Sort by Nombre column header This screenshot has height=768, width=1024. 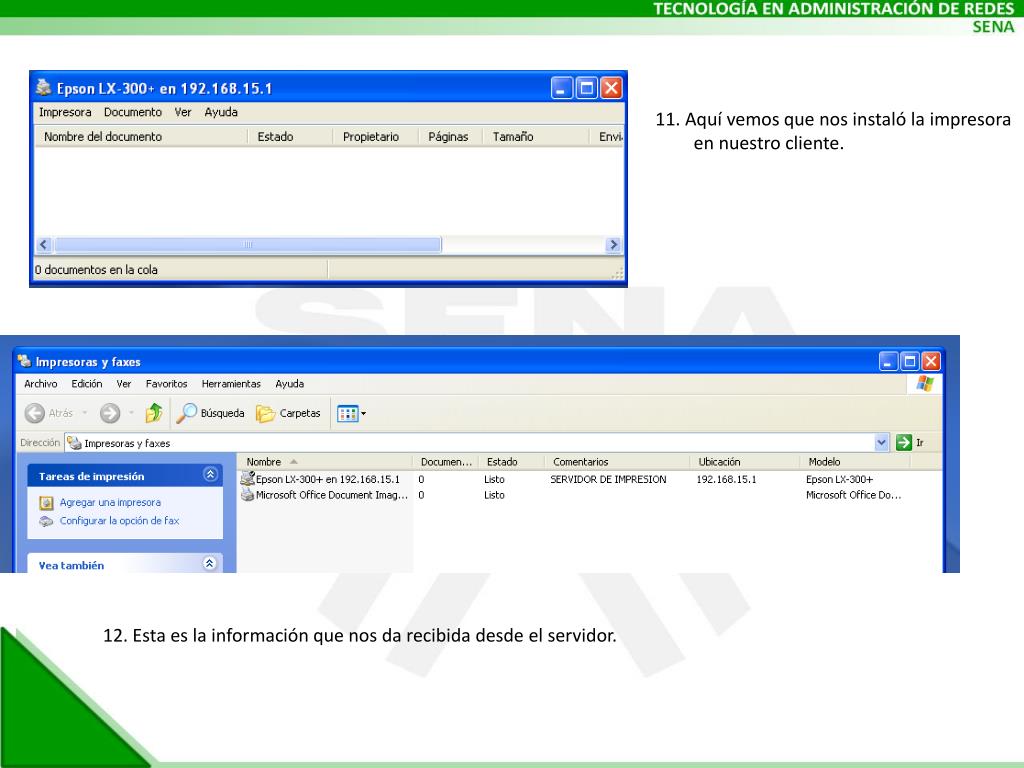pyautogui.click(x=325, y=462)
